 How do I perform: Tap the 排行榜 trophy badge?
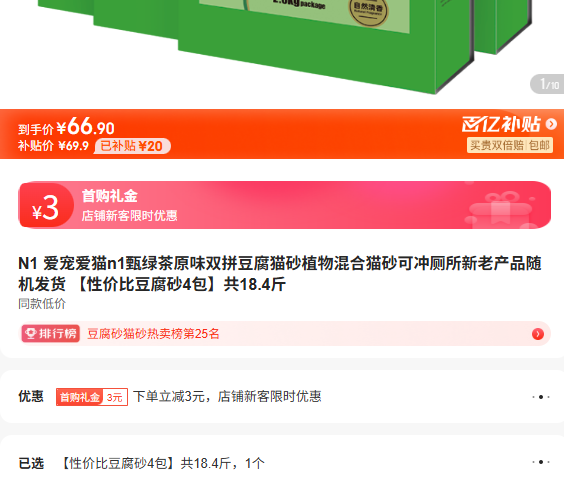click(x=50, y=333)
